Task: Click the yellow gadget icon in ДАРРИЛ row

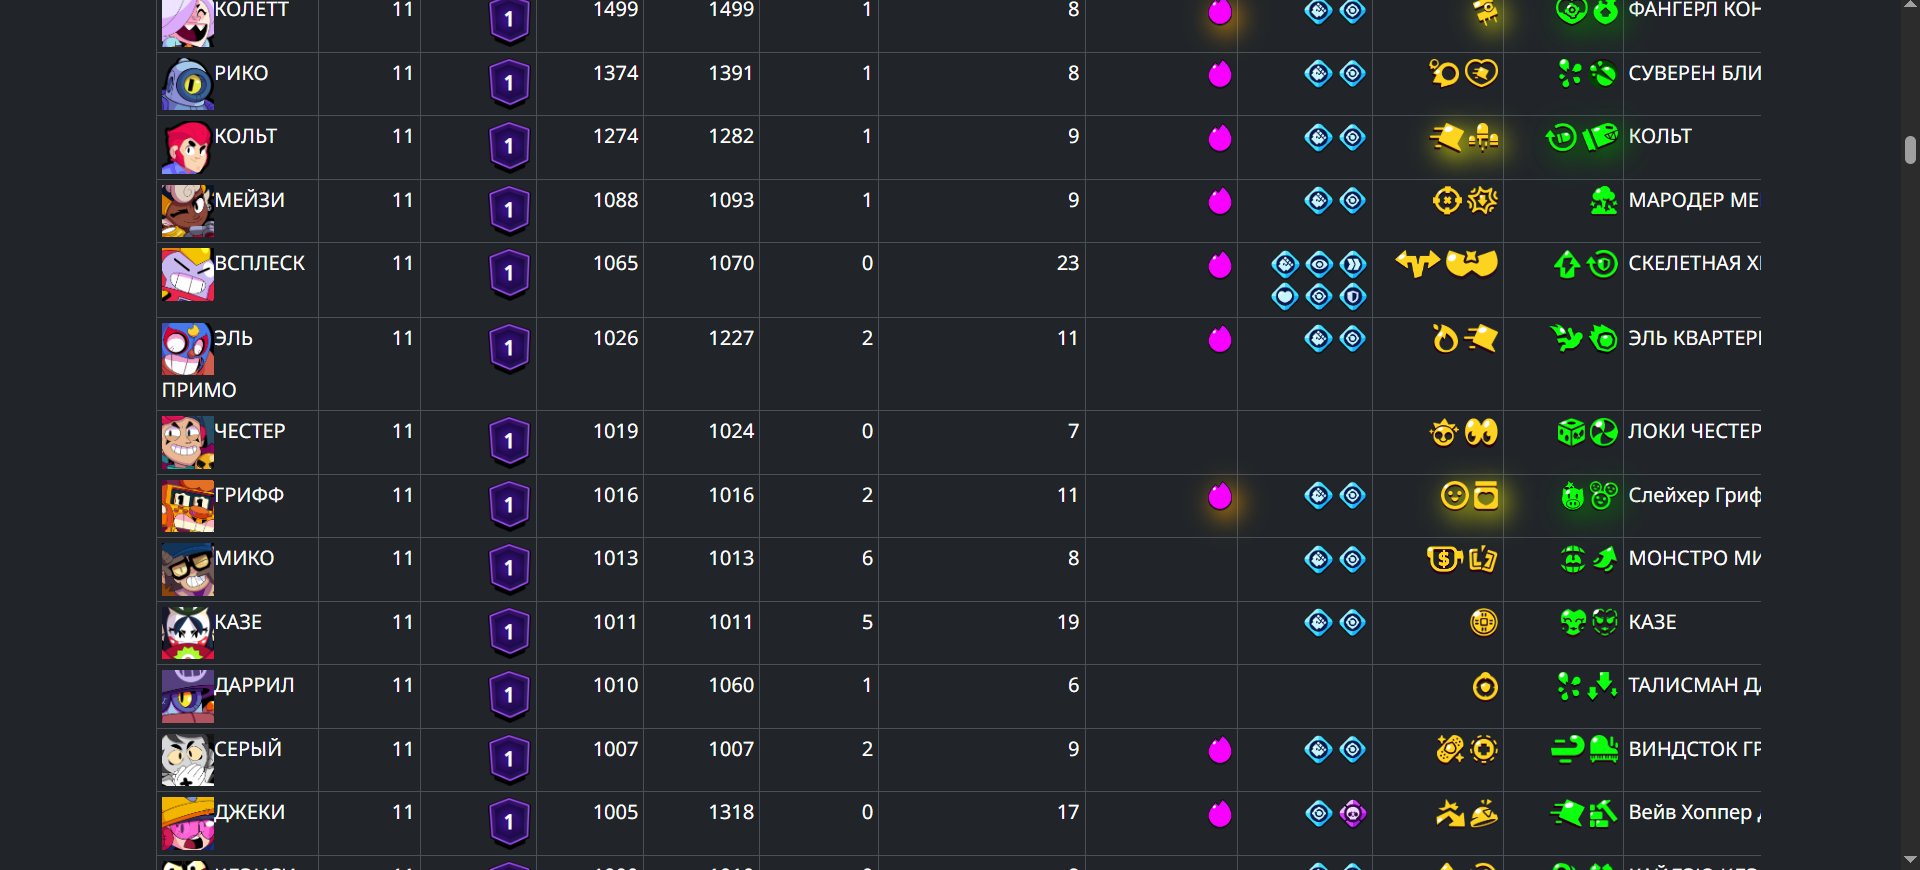Action: click(x=1485, y=687)
